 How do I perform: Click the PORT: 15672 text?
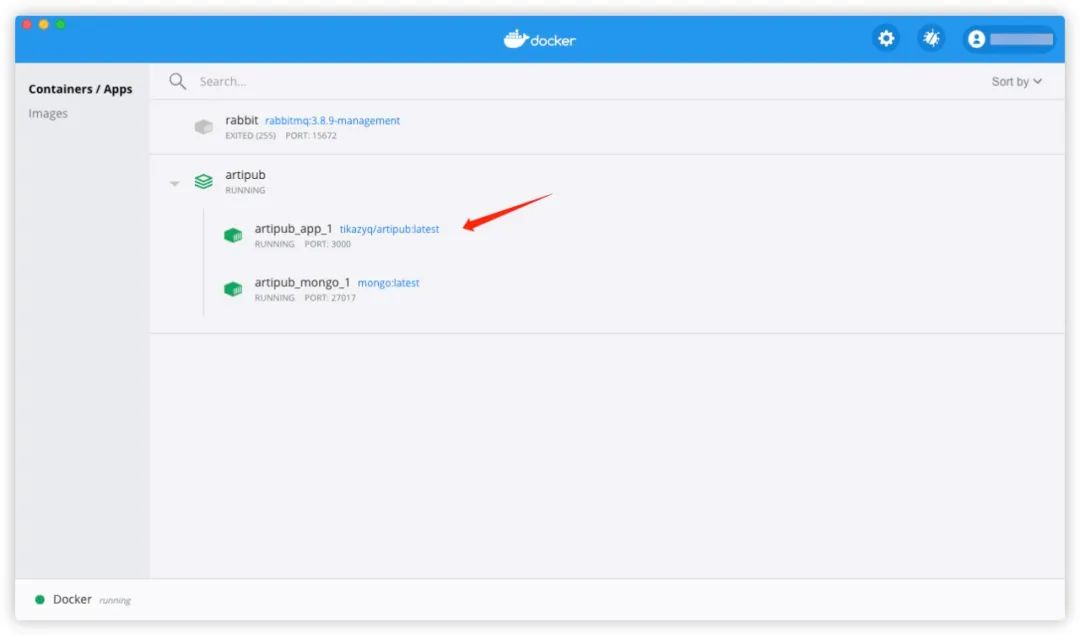311,136
